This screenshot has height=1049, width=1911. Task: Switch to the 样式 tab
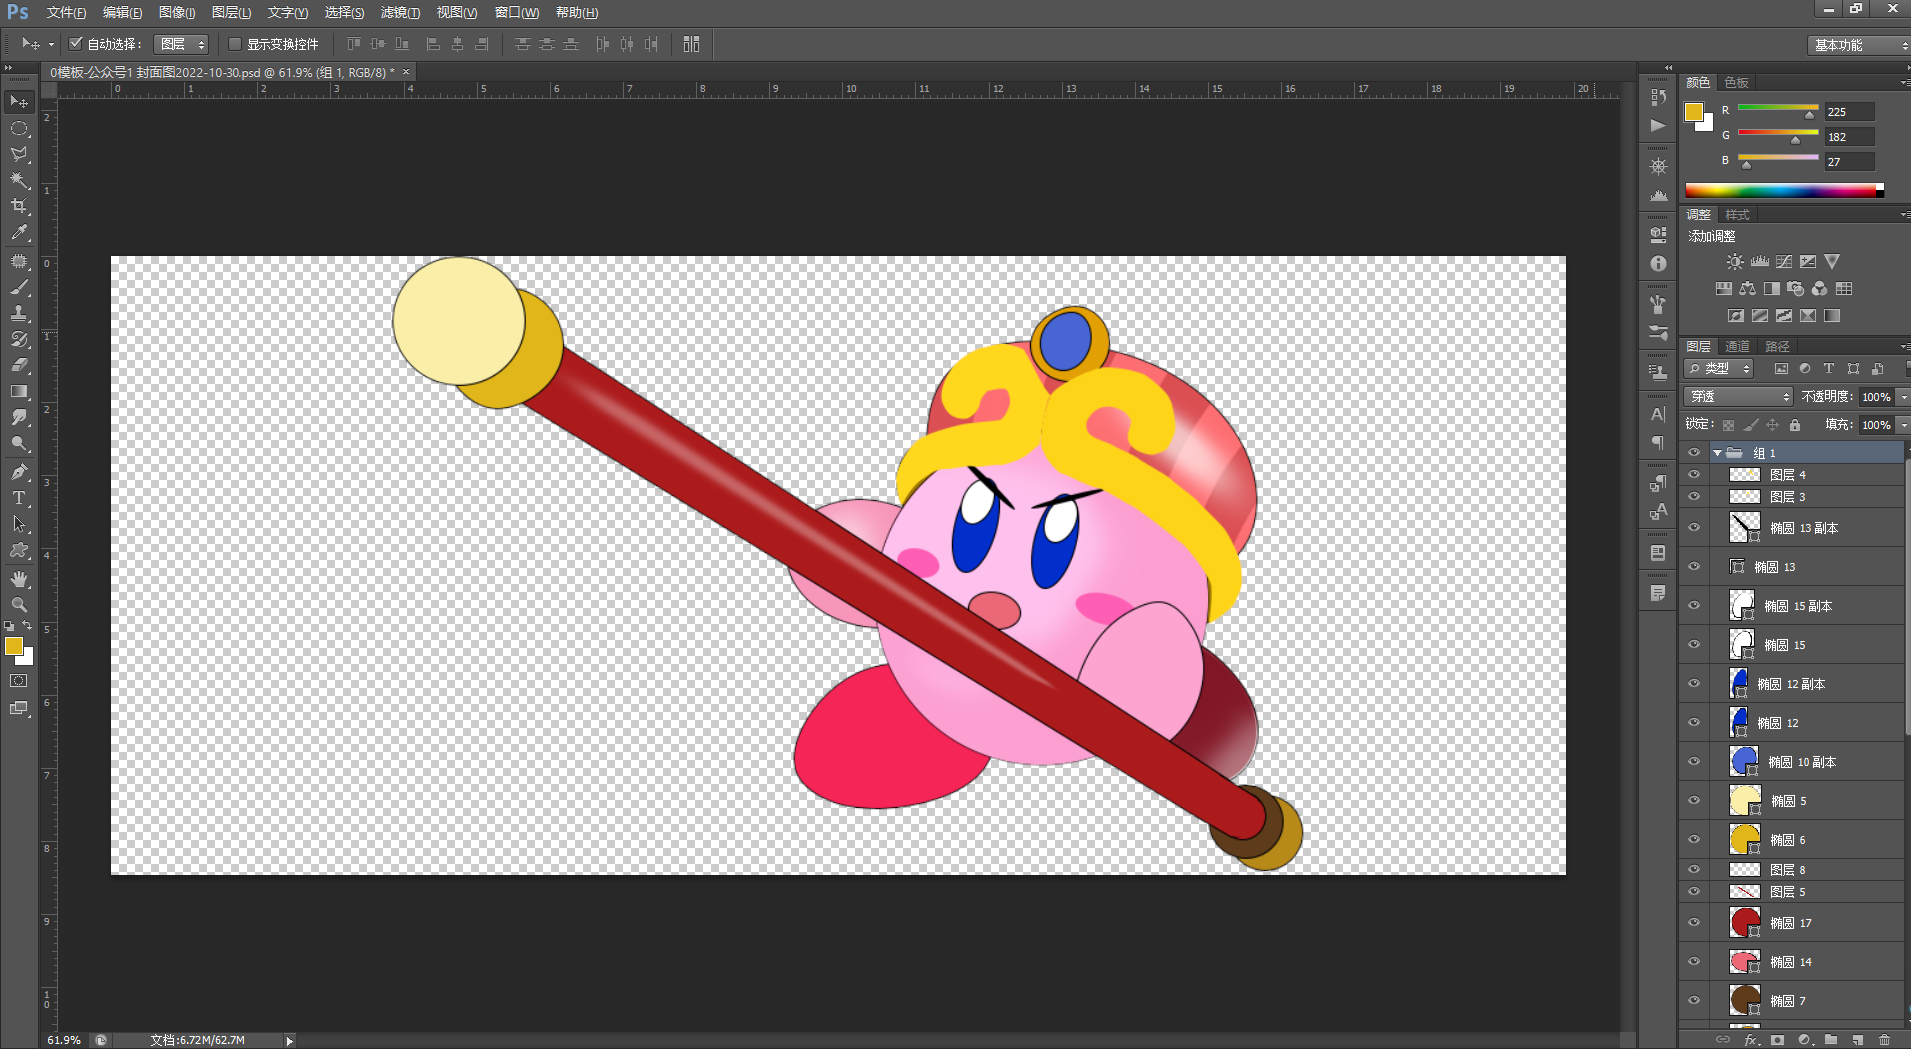click(x=1737, y=215)
